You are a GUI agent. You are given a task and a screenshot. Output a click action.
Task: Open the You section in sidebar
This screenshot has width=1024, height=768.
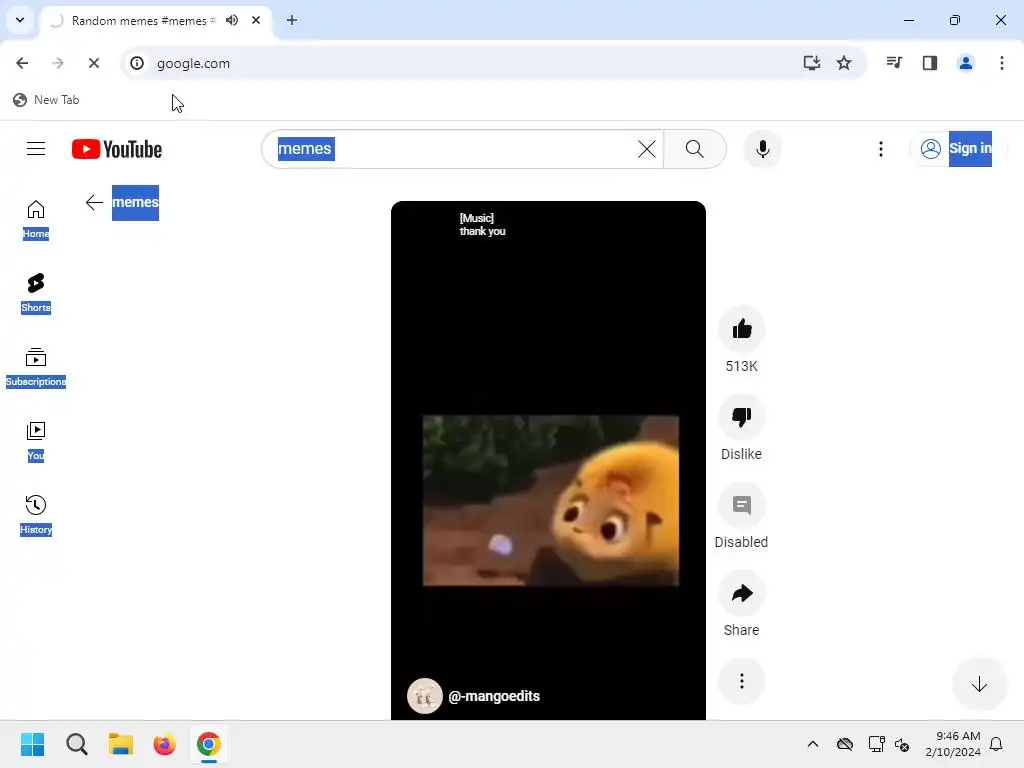pos(36,441)
